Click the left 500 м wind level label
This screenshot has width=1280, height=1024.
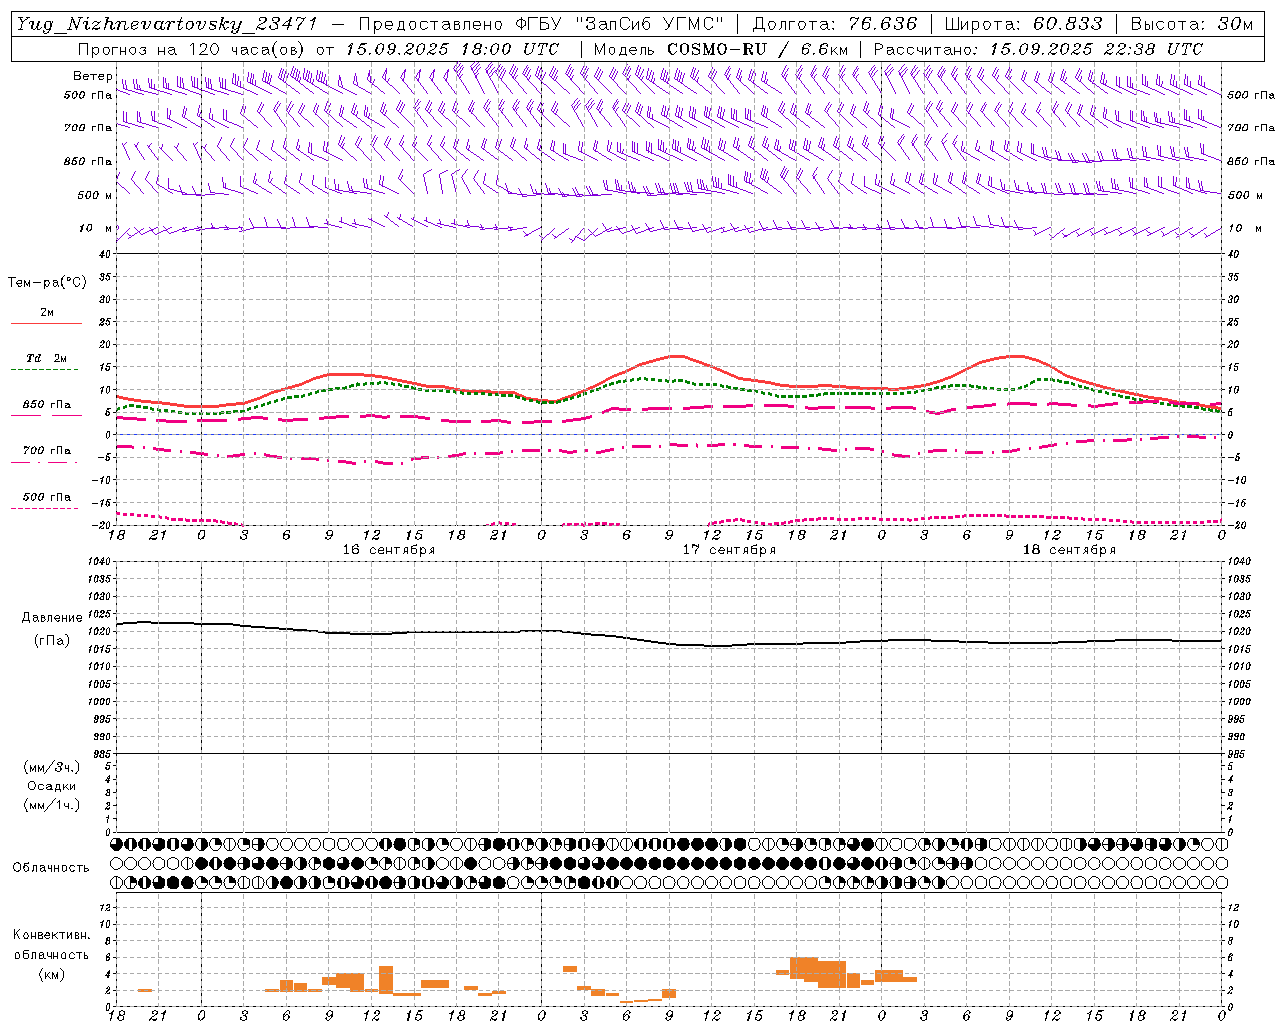point(95,195)
